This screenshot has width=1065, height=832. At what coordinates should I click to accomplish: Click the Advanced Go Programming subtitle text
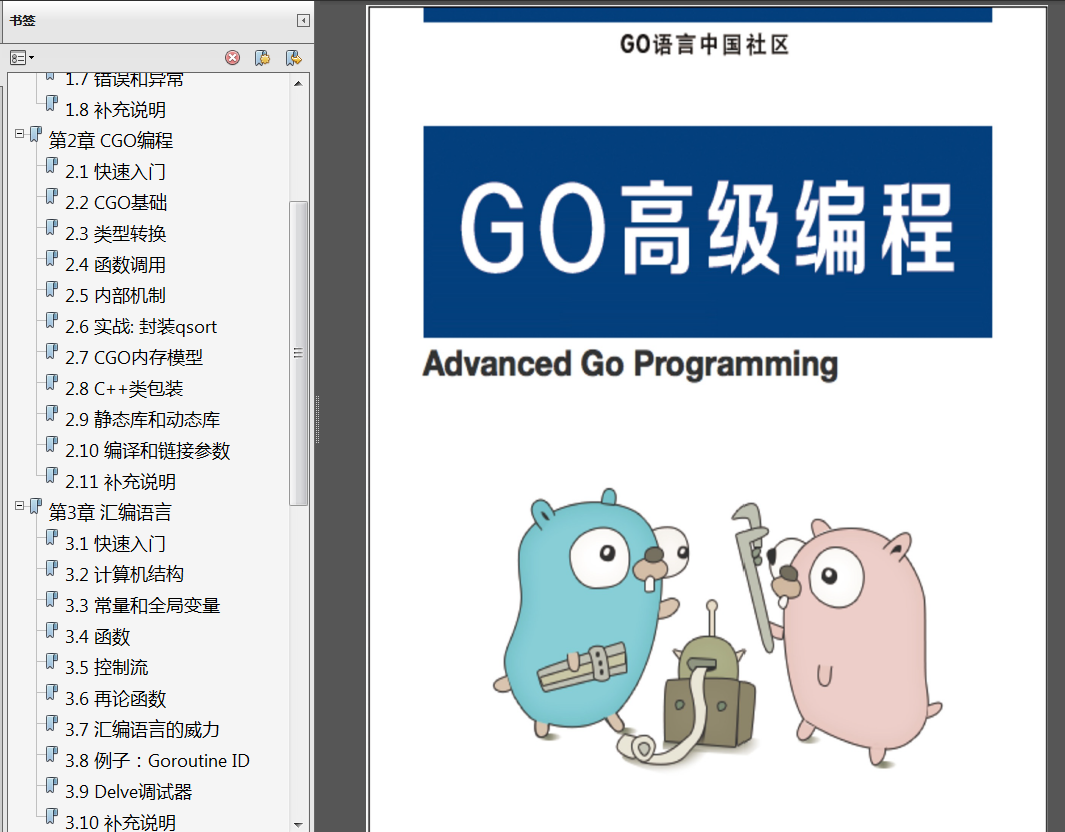[x=630, y=364]
